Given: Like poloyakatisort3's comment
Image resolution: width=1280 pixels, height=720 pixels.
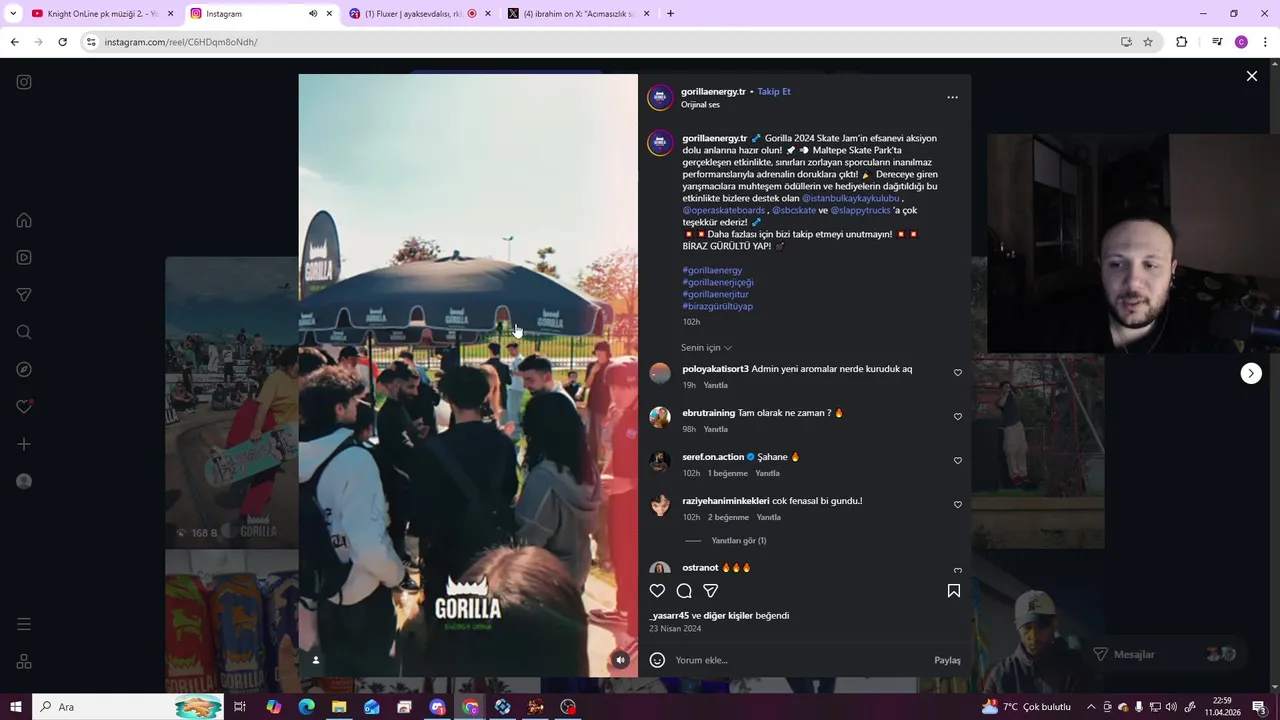Looking at the screenshot, I should tap(958, 373).
